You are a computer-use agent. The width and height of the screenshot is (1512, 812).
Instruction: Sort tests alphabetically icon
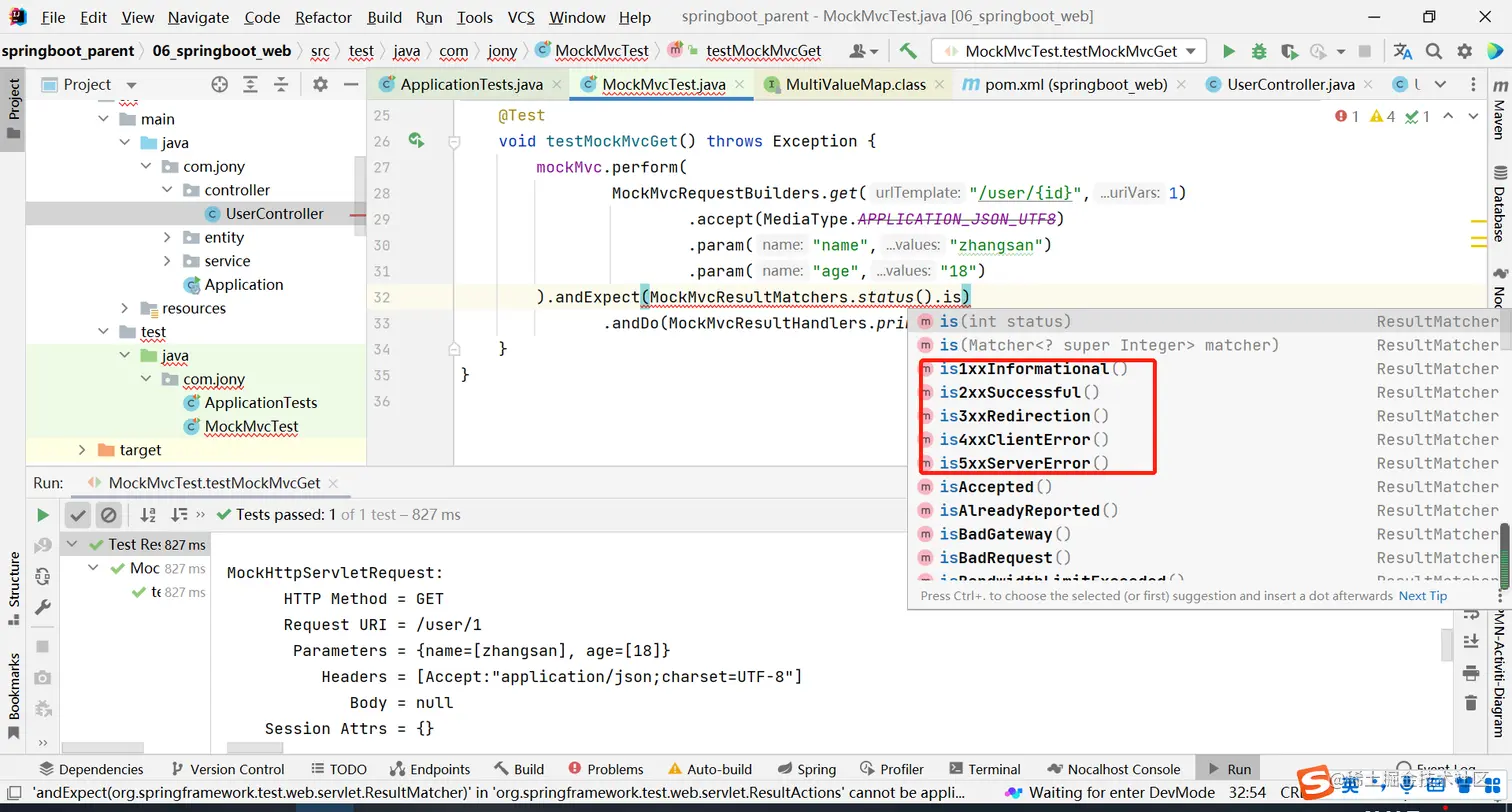coord(148,515)
